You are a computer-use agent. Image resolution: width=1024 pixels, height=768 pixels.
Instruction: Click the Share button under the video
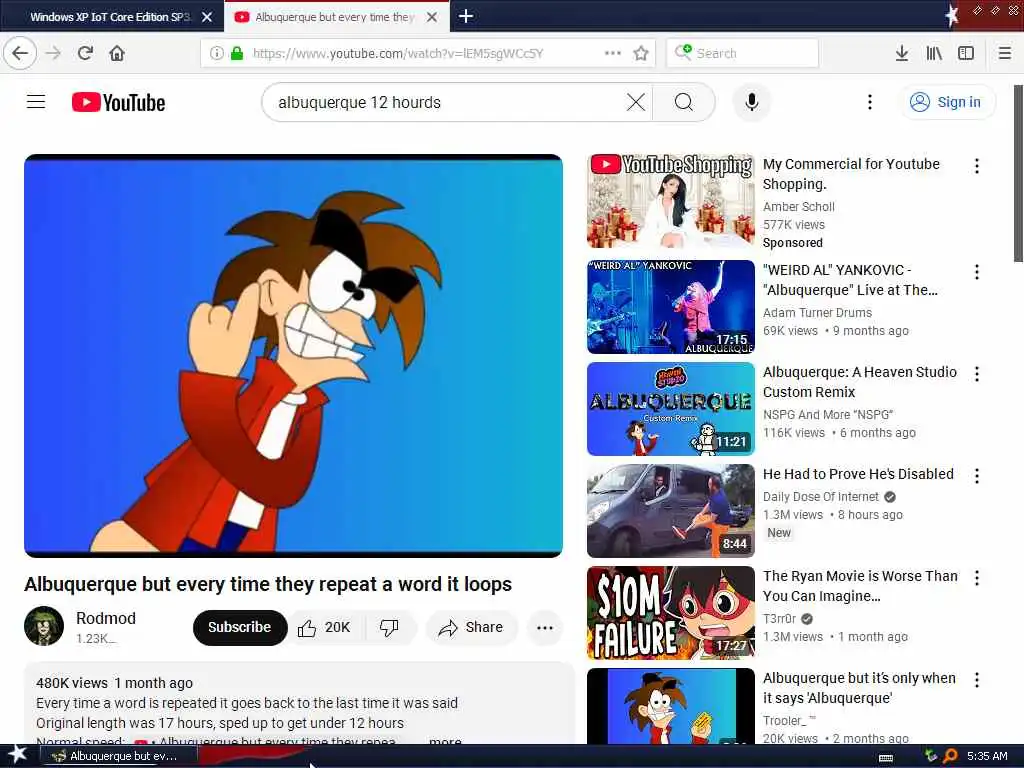[x=471, y=628]
